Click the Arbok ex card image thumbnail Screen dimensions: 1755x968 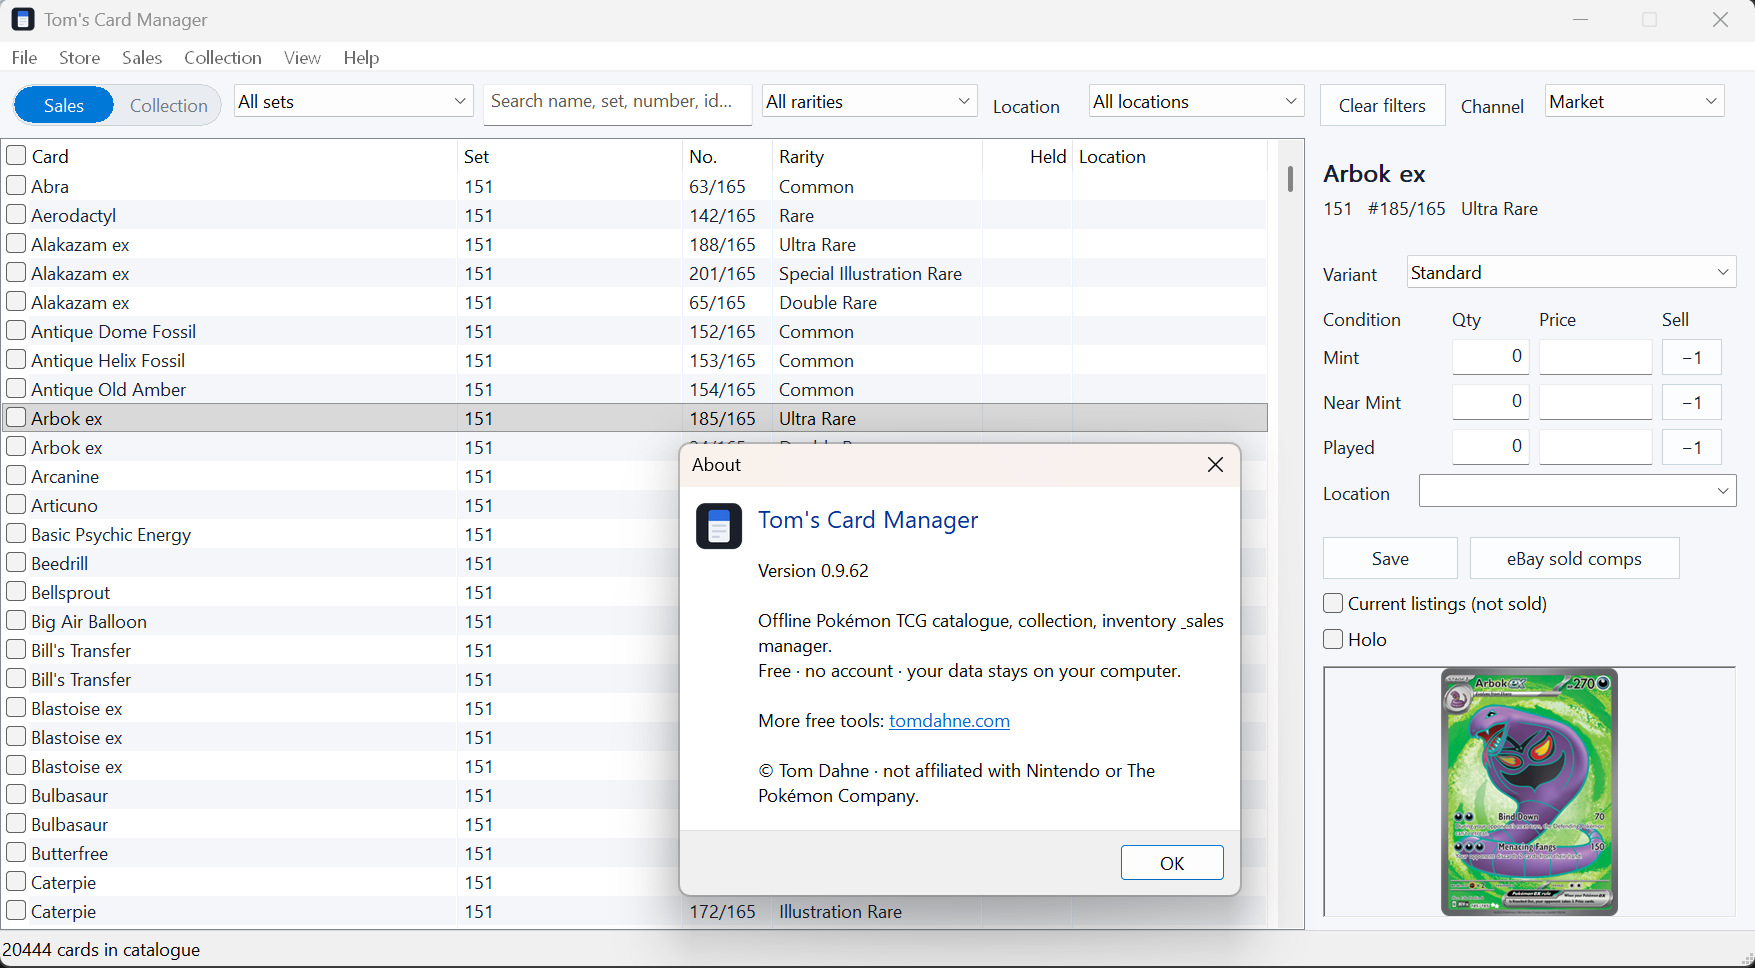point(1529,792)
